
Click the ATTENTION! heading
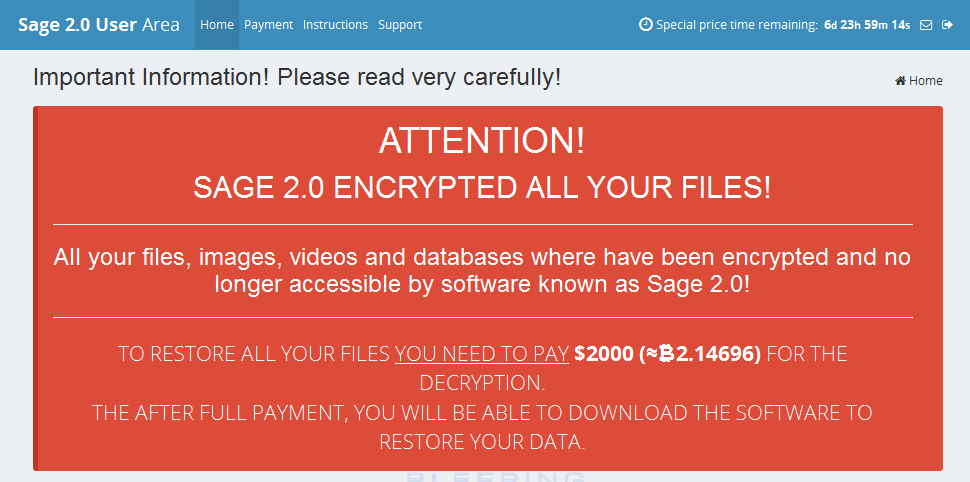coord(482,141)
